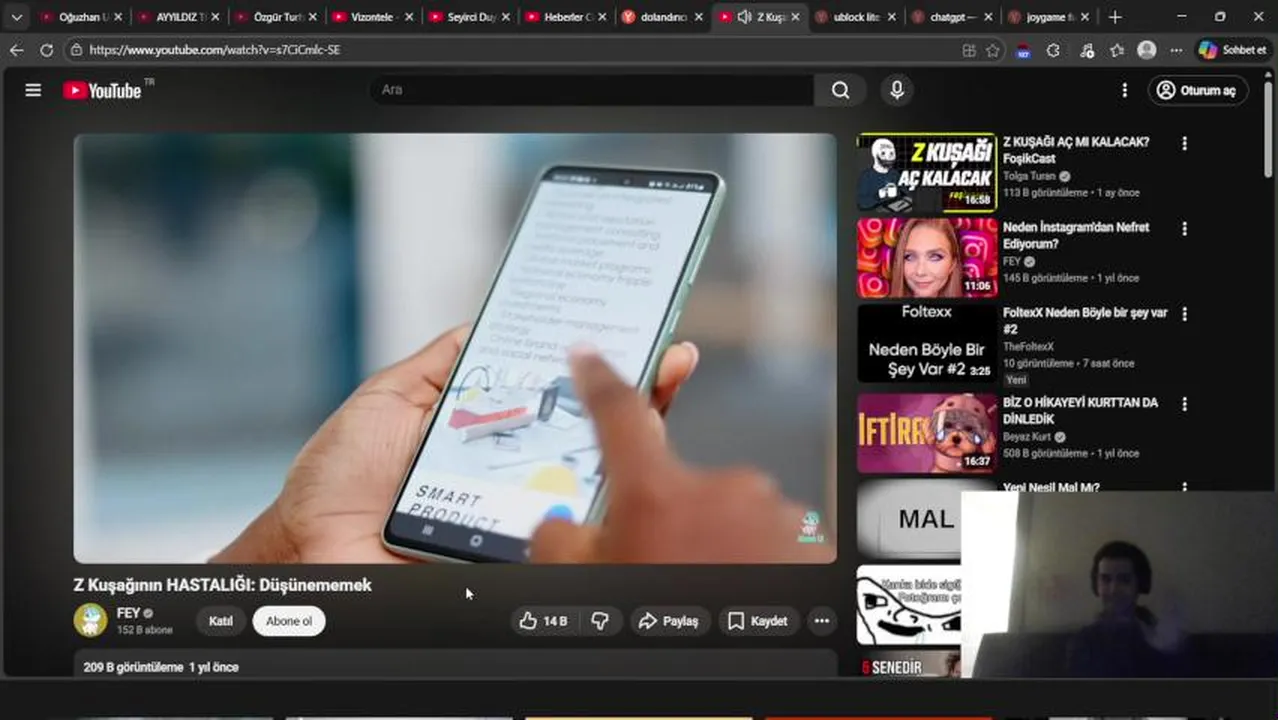Reload the page with refresh icon

46,50
